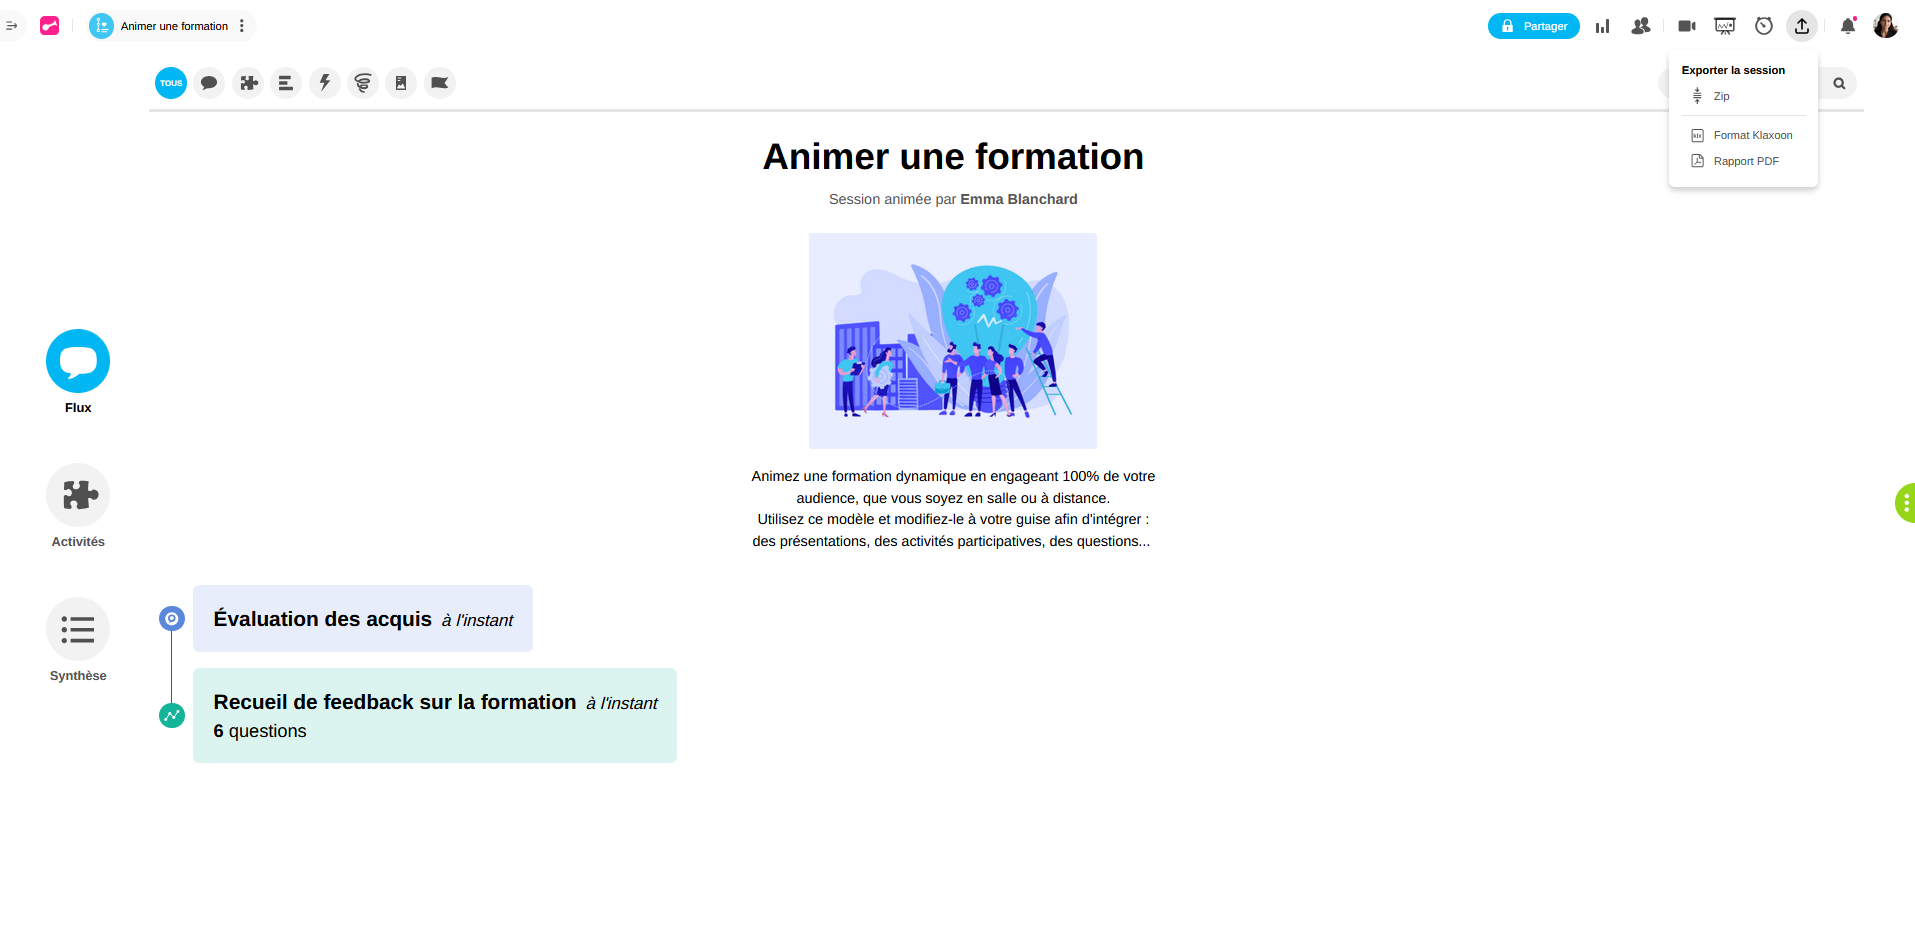This screenshot has width=1915, height=949.
Task: Click the pink Klaxoon logo icon
Action: pyautogui.click(x=49, y=26)
